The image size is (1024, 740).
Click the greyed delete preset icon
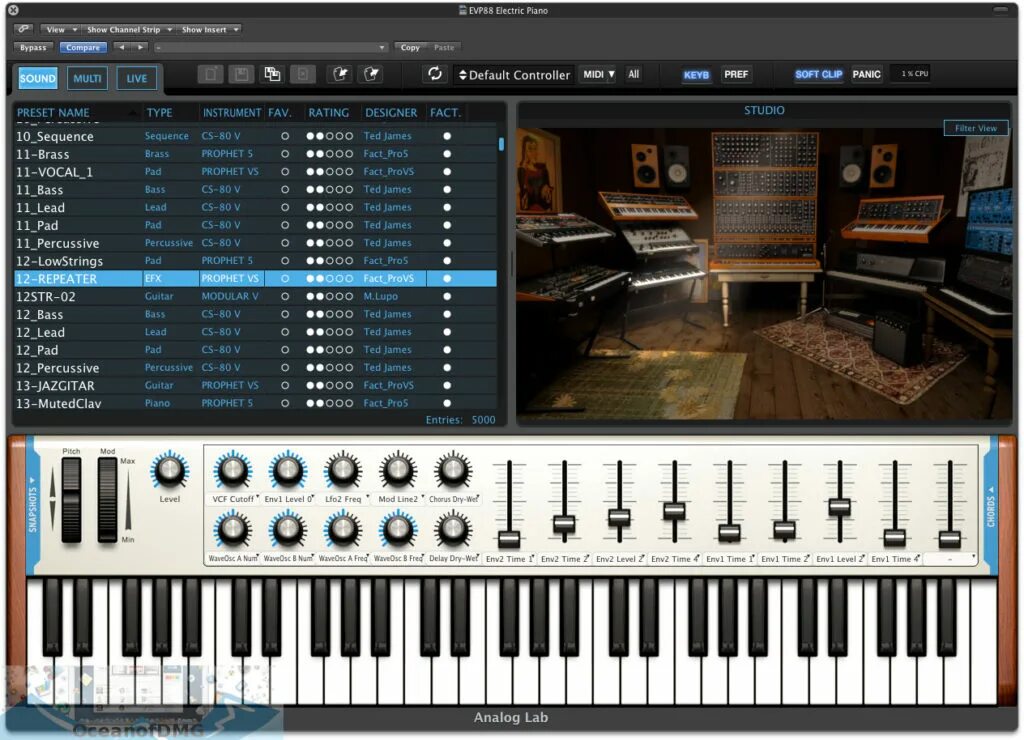302,74
